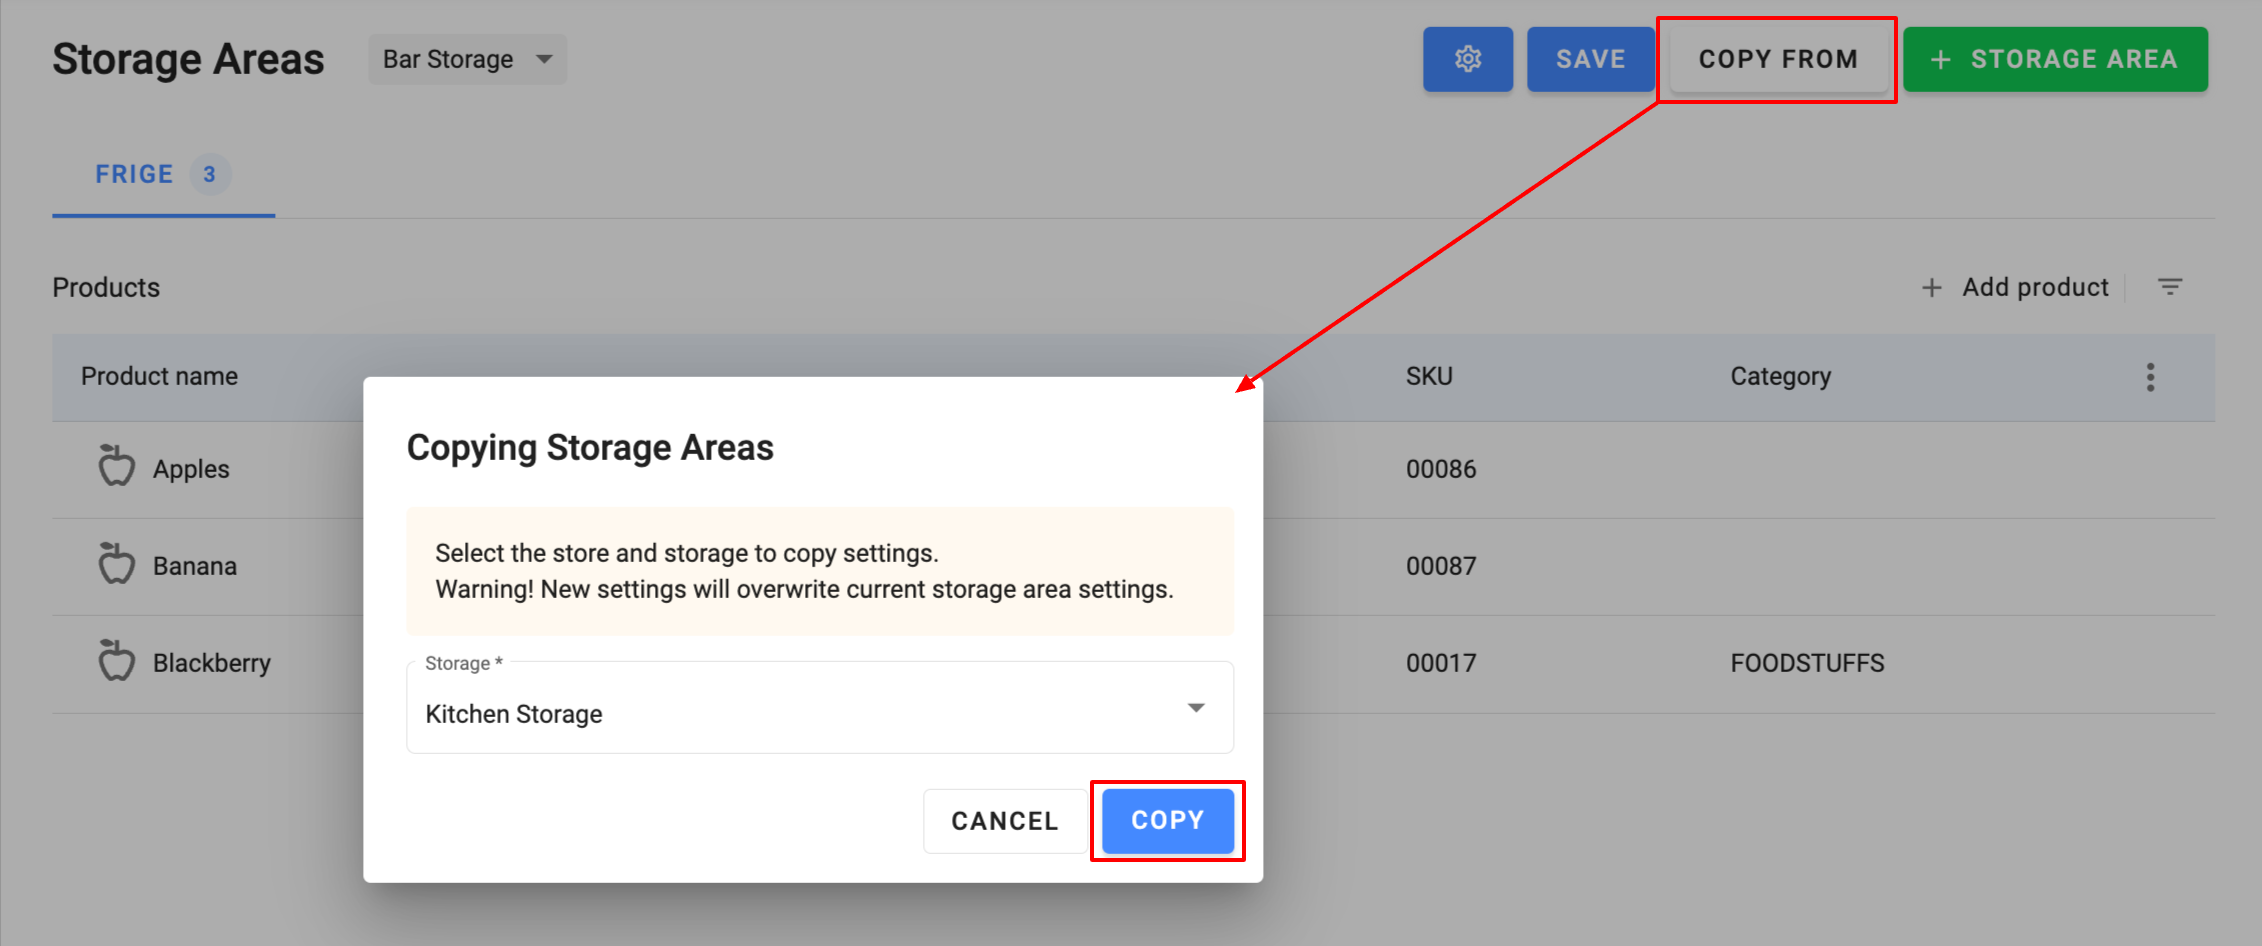Click the product icon next to Blackberry
The image size is (2262, 946).
coord(116,661)
